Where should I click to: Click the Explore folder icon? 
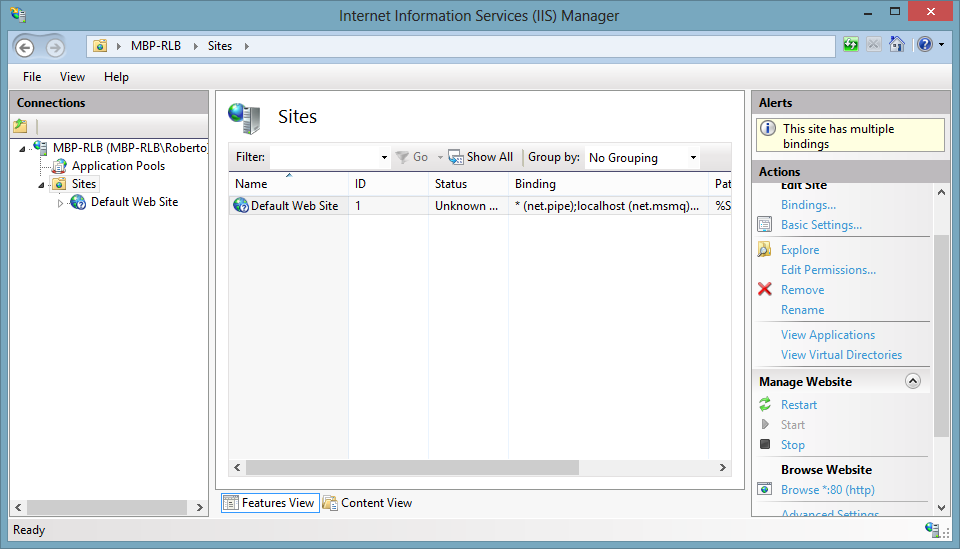[765, 250]
